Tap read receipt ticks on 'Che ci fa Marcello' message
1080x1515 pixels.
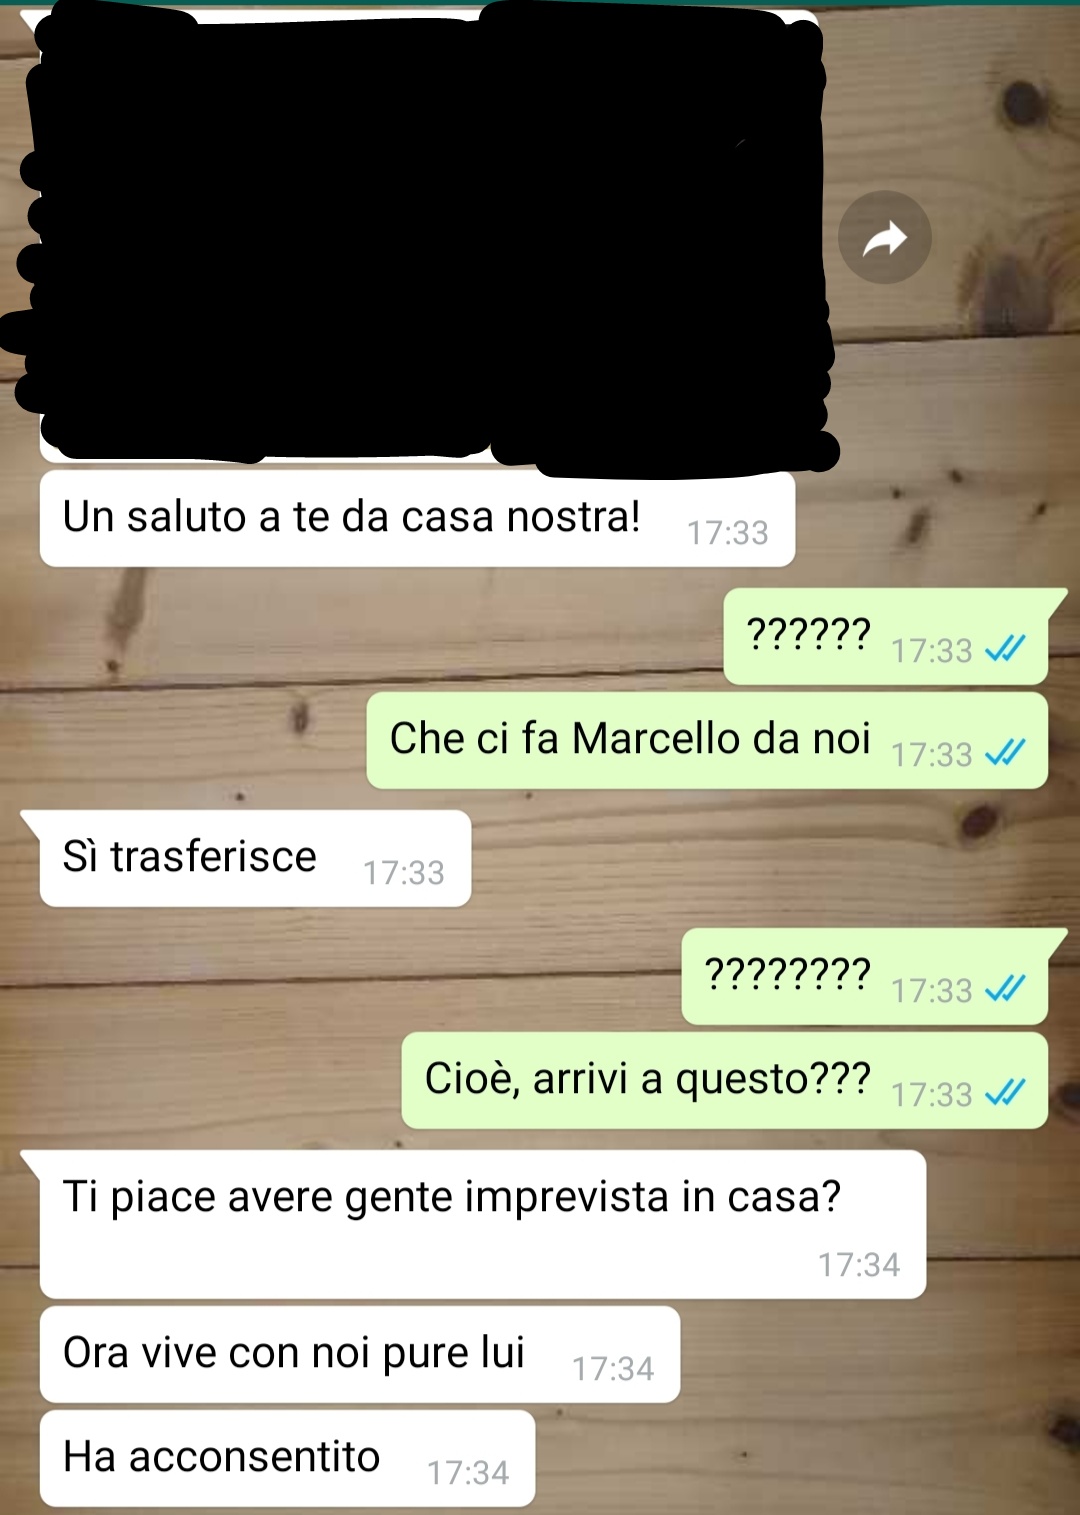(1005, 753)
